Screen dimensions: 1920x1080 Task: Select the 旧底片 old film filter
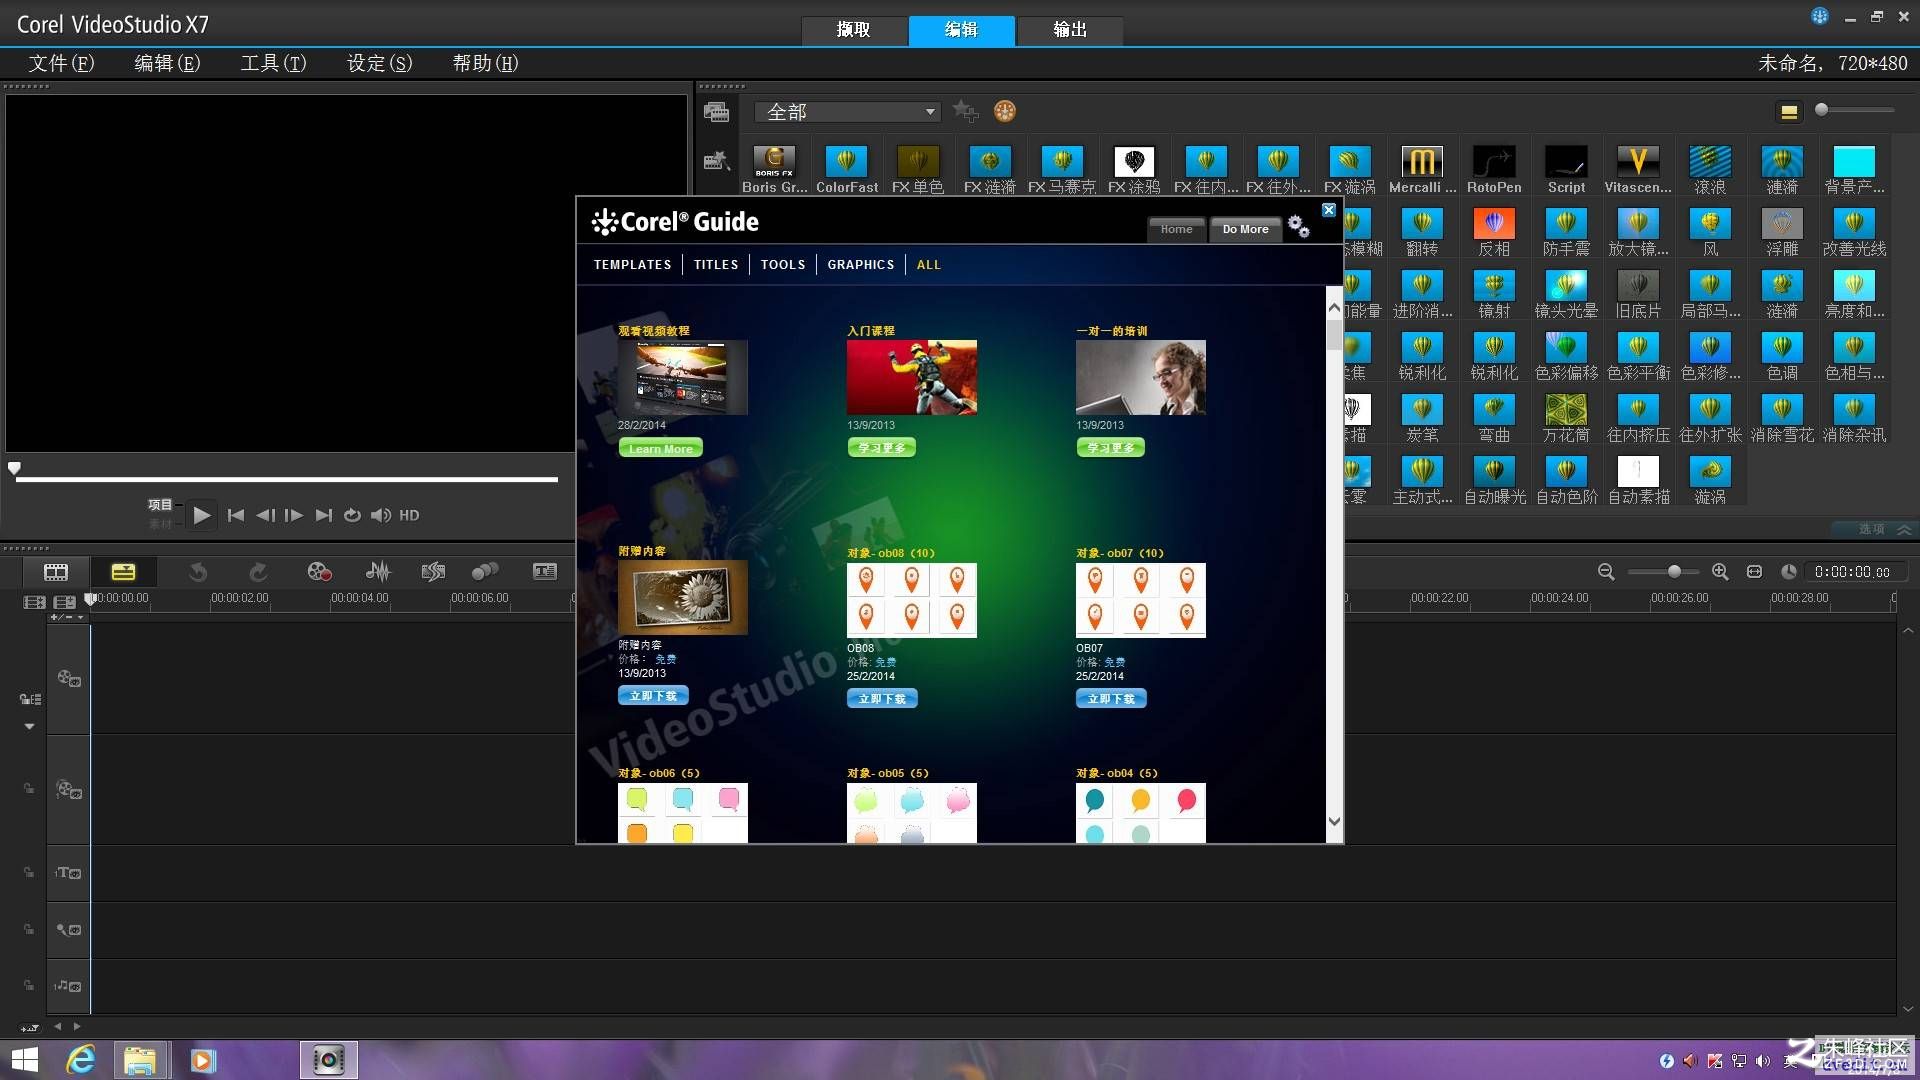[x=1638, y=285]
